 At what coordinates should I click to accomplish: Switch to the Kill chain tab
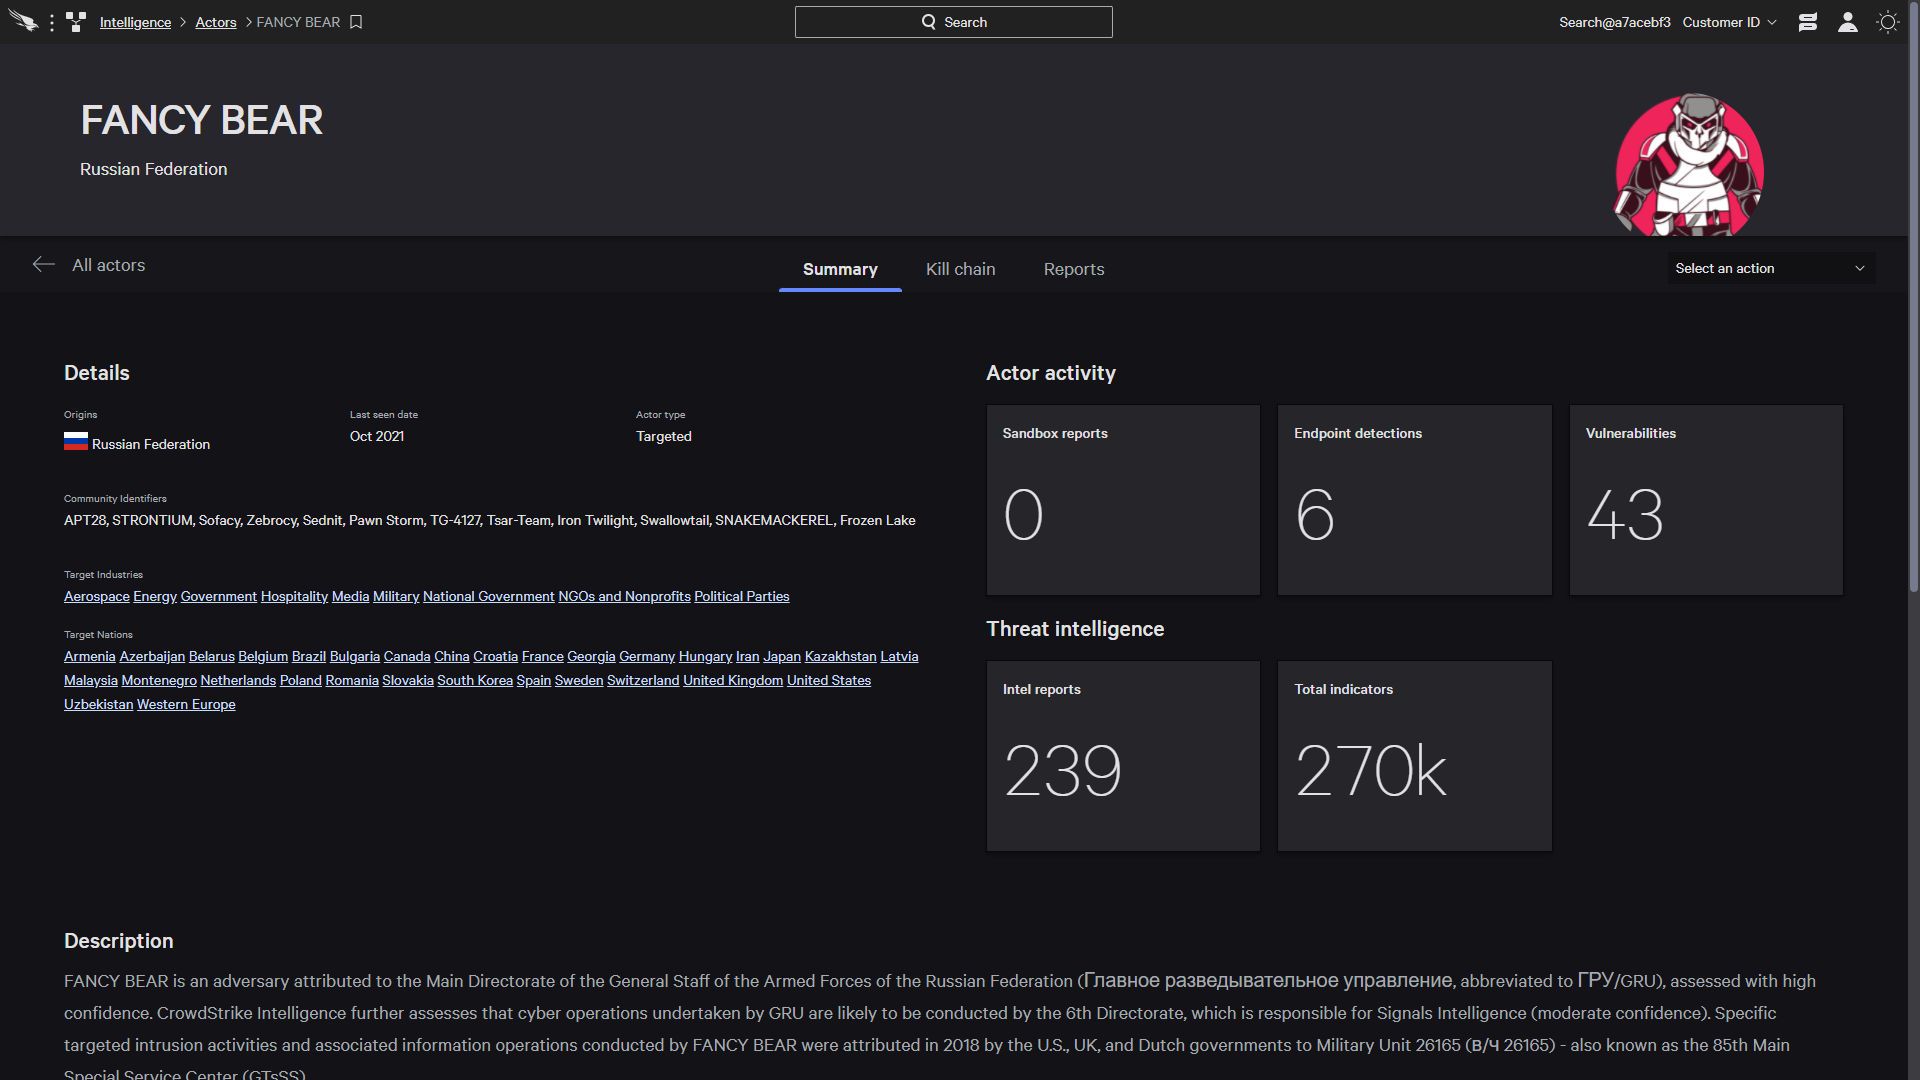click(961, 269)
